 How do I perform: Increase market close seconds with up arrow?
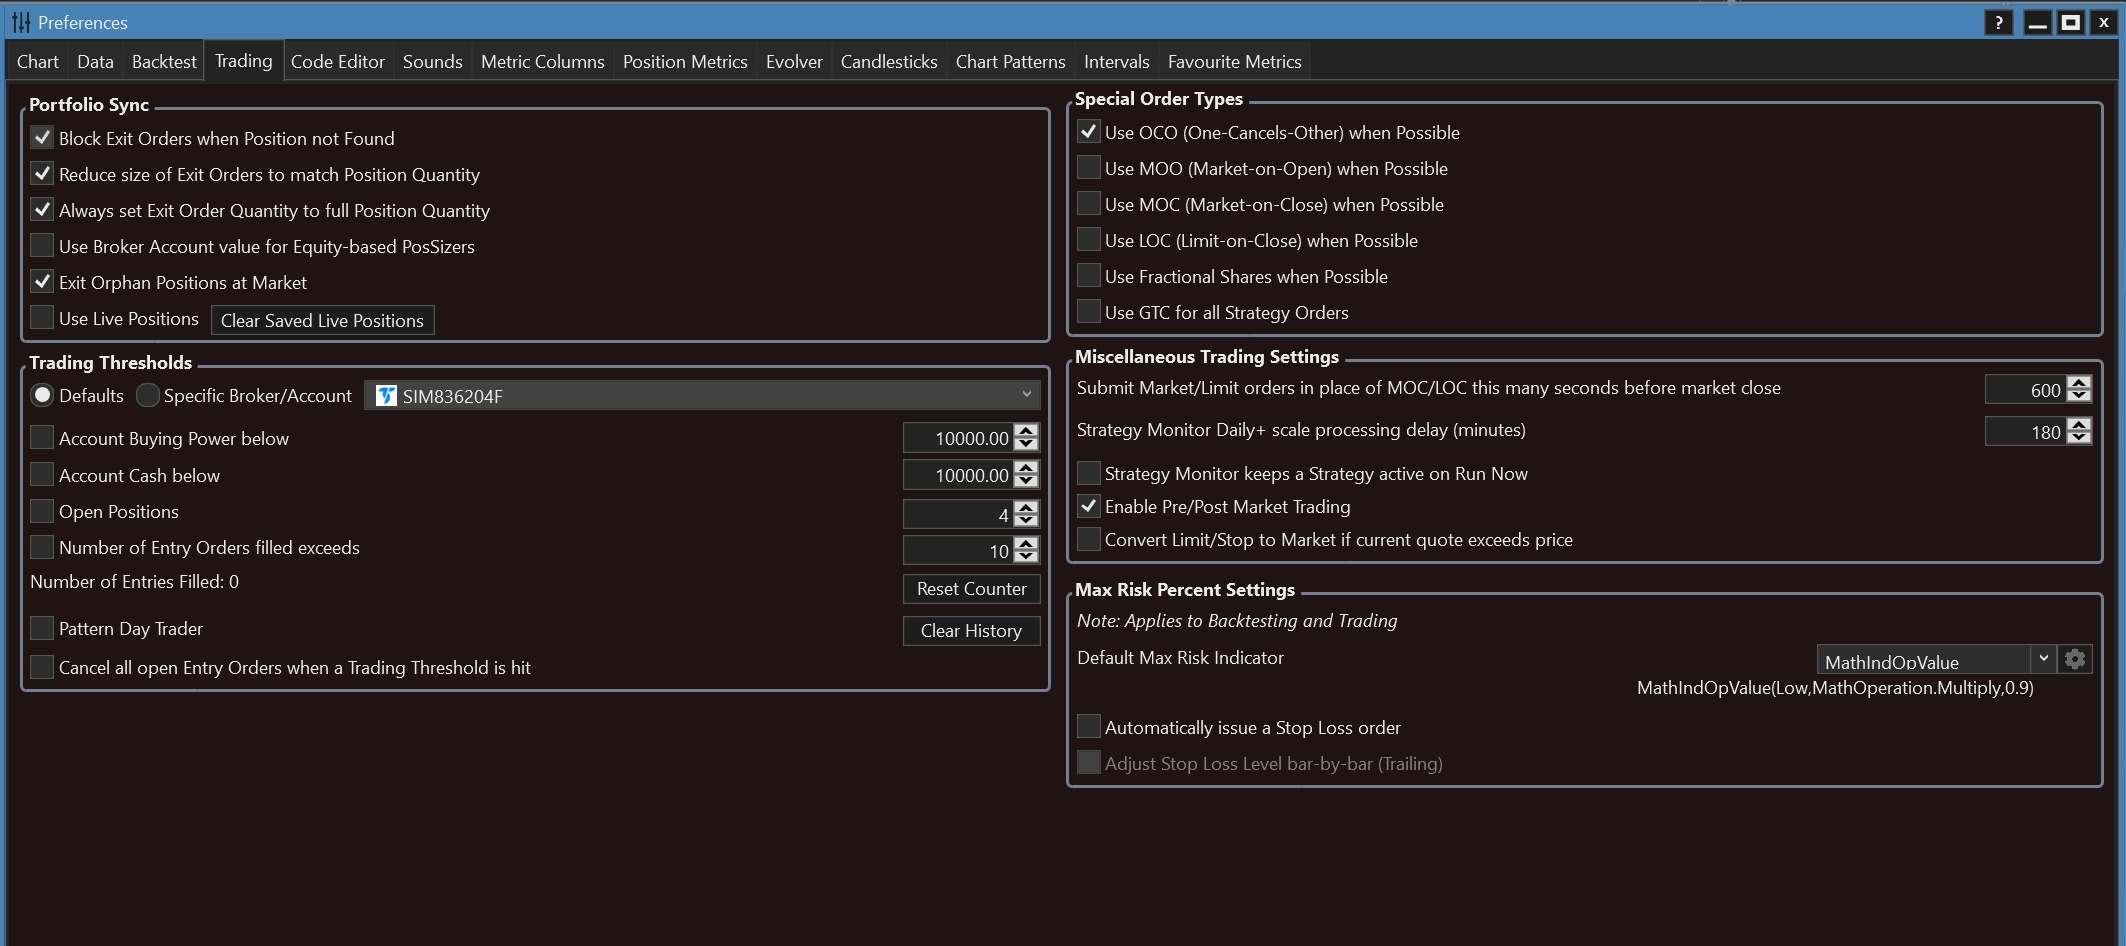[x=2079, y=382]
